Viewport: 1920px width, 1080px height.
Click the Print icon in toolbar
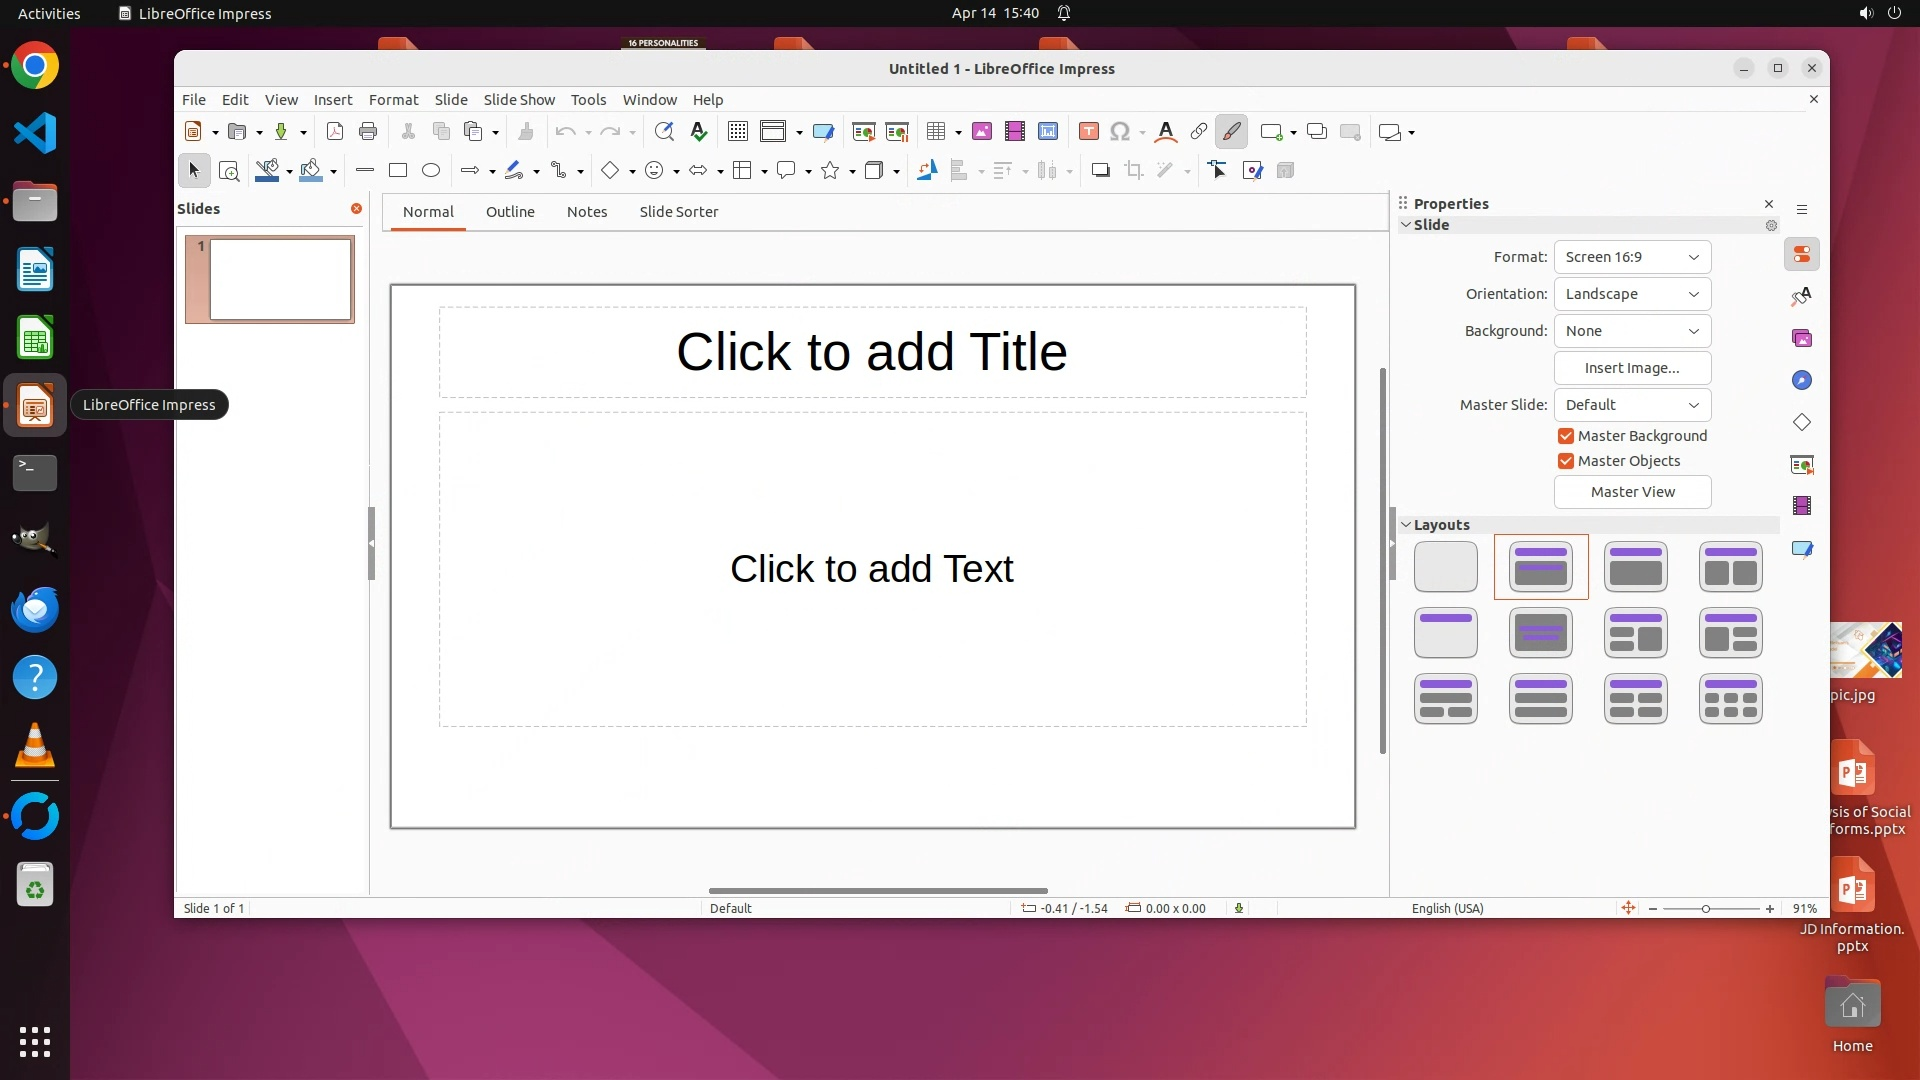point(368,132)
